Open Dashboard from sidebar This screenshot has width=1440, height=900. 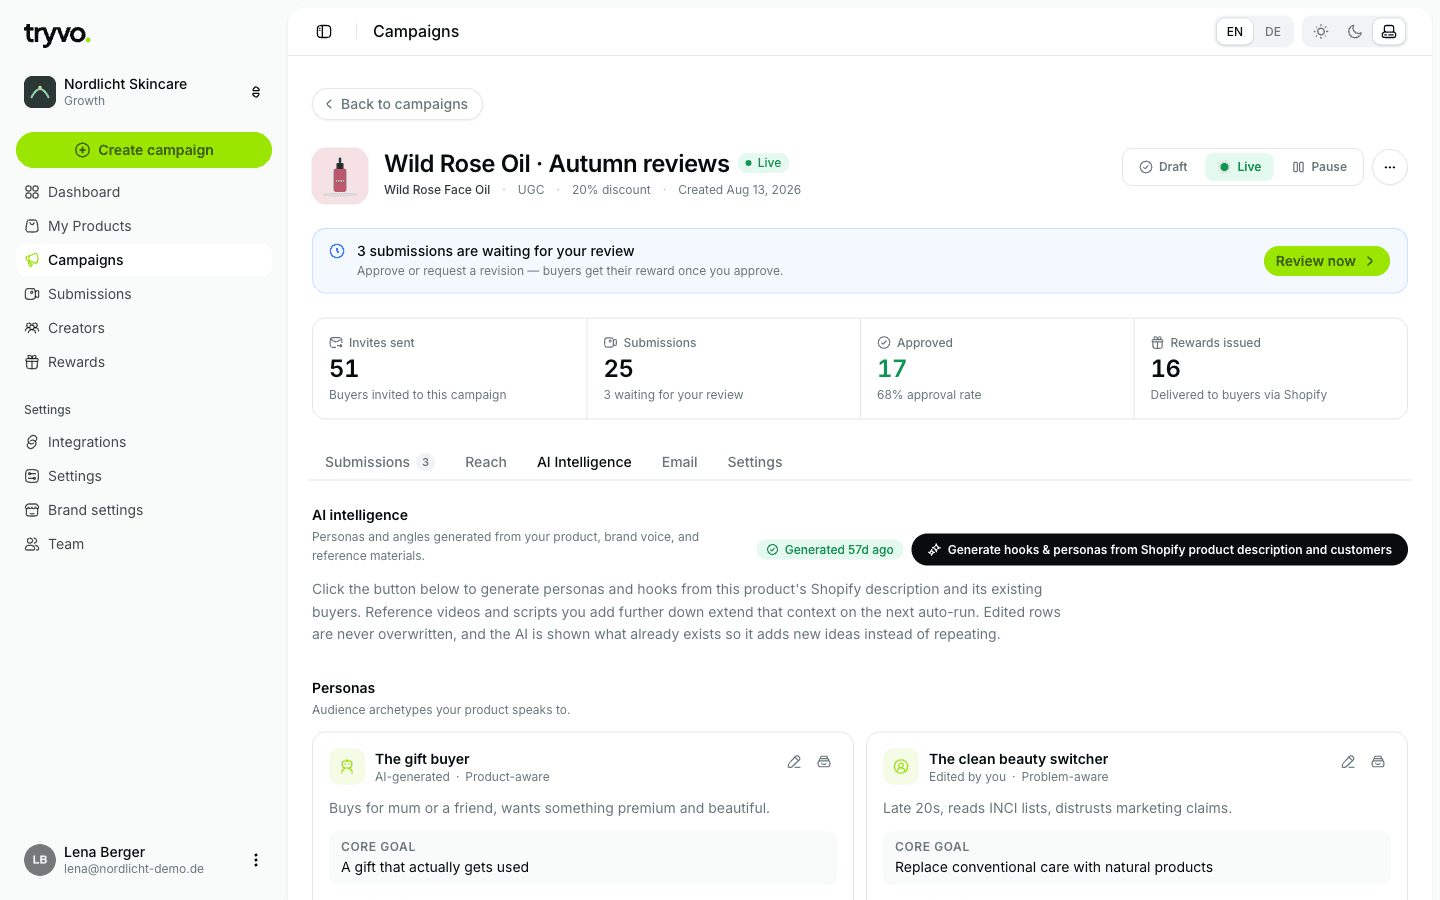click(x=144, y=192)
